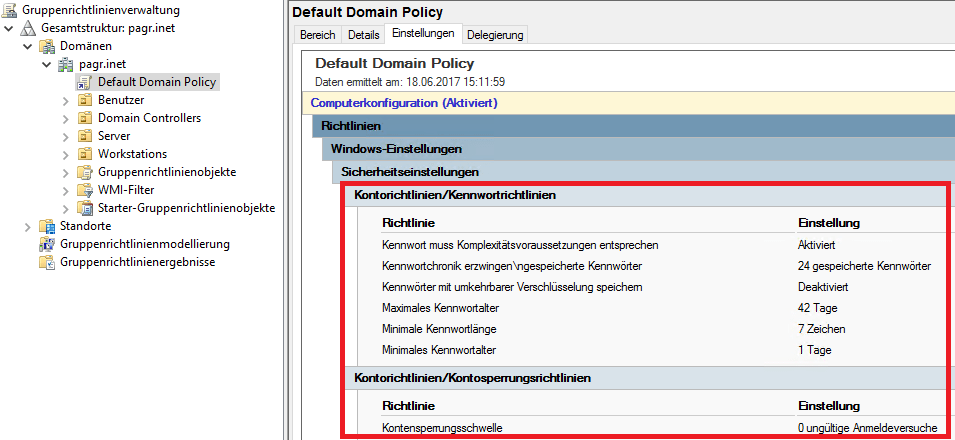The height and width of the screenshot is (440, 955).
Task: Open the Delegierung tab
Action: 495,35
